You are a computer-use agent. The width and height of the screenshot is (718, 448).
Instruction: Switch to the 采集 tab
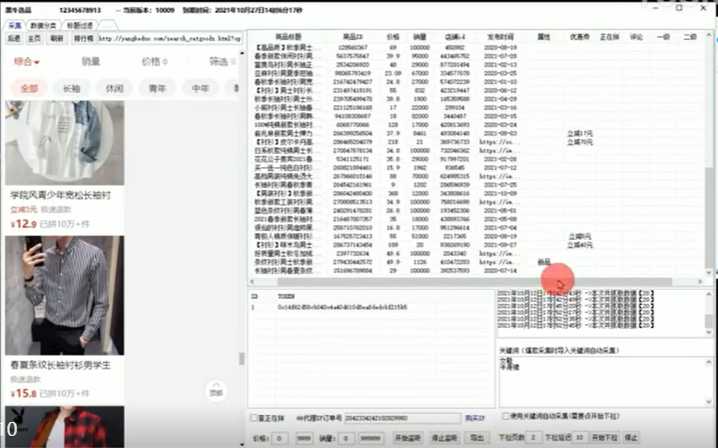pos(14,24)
